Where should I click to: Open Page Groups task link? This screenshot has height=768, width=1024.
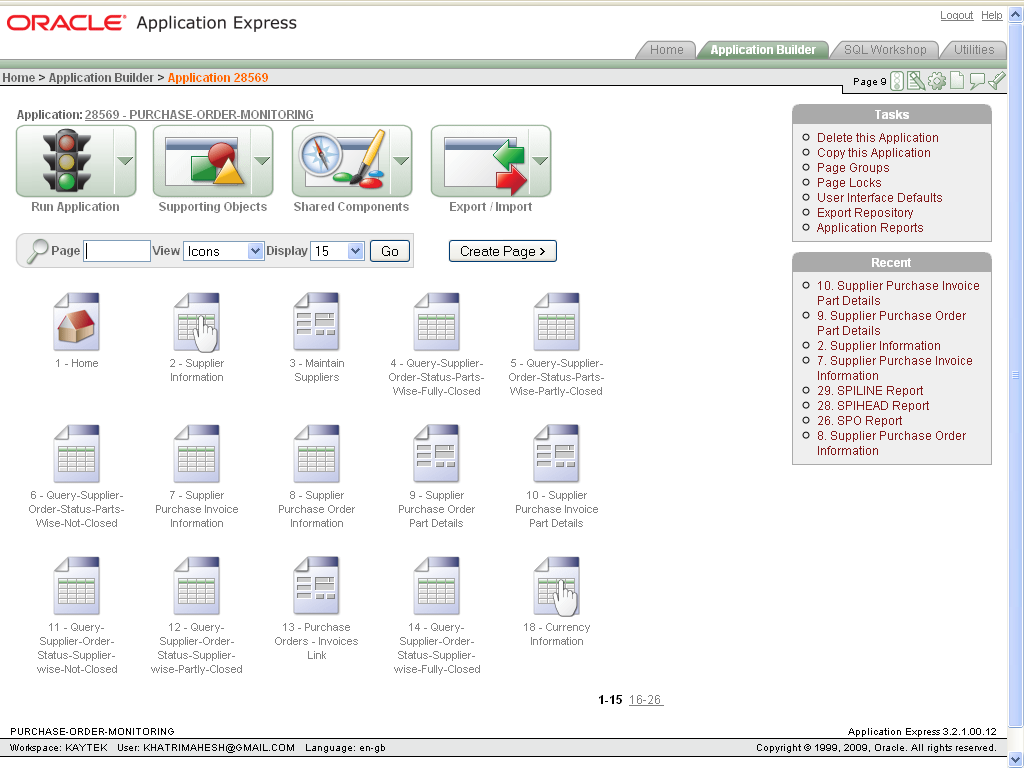point(852,167)
